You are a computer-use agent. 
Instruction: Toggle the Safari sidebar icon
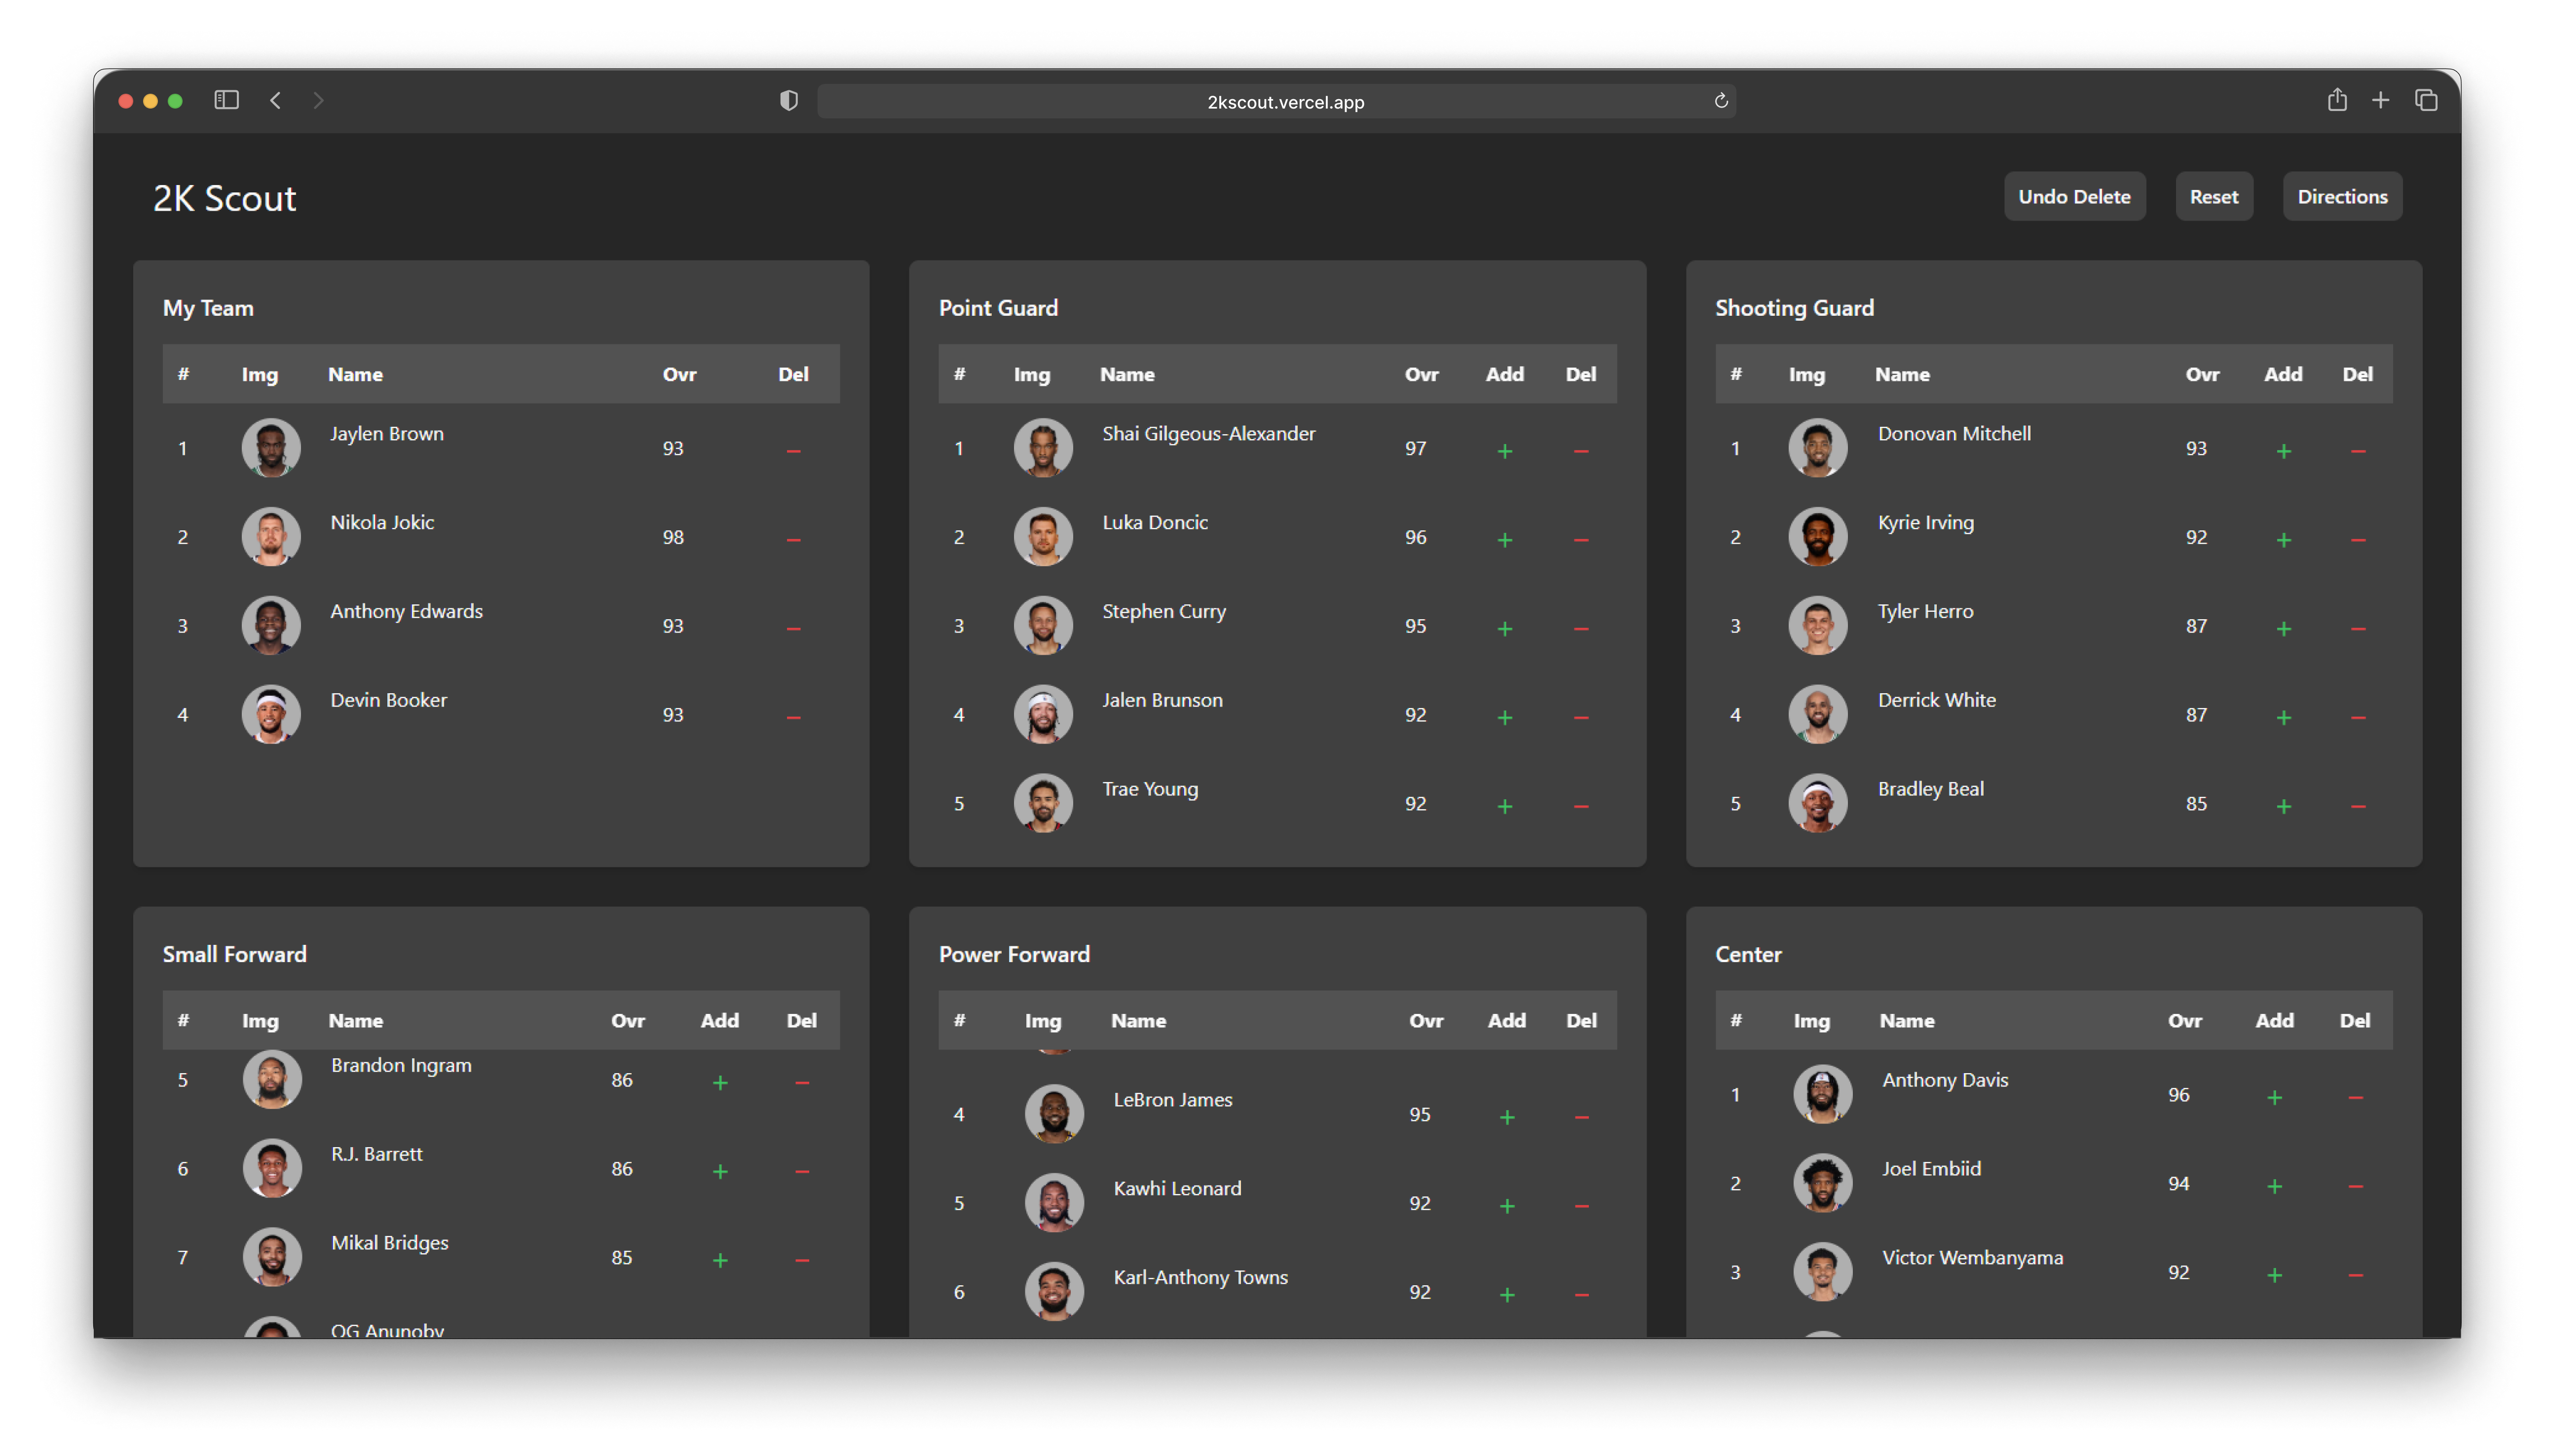(227, 100)
